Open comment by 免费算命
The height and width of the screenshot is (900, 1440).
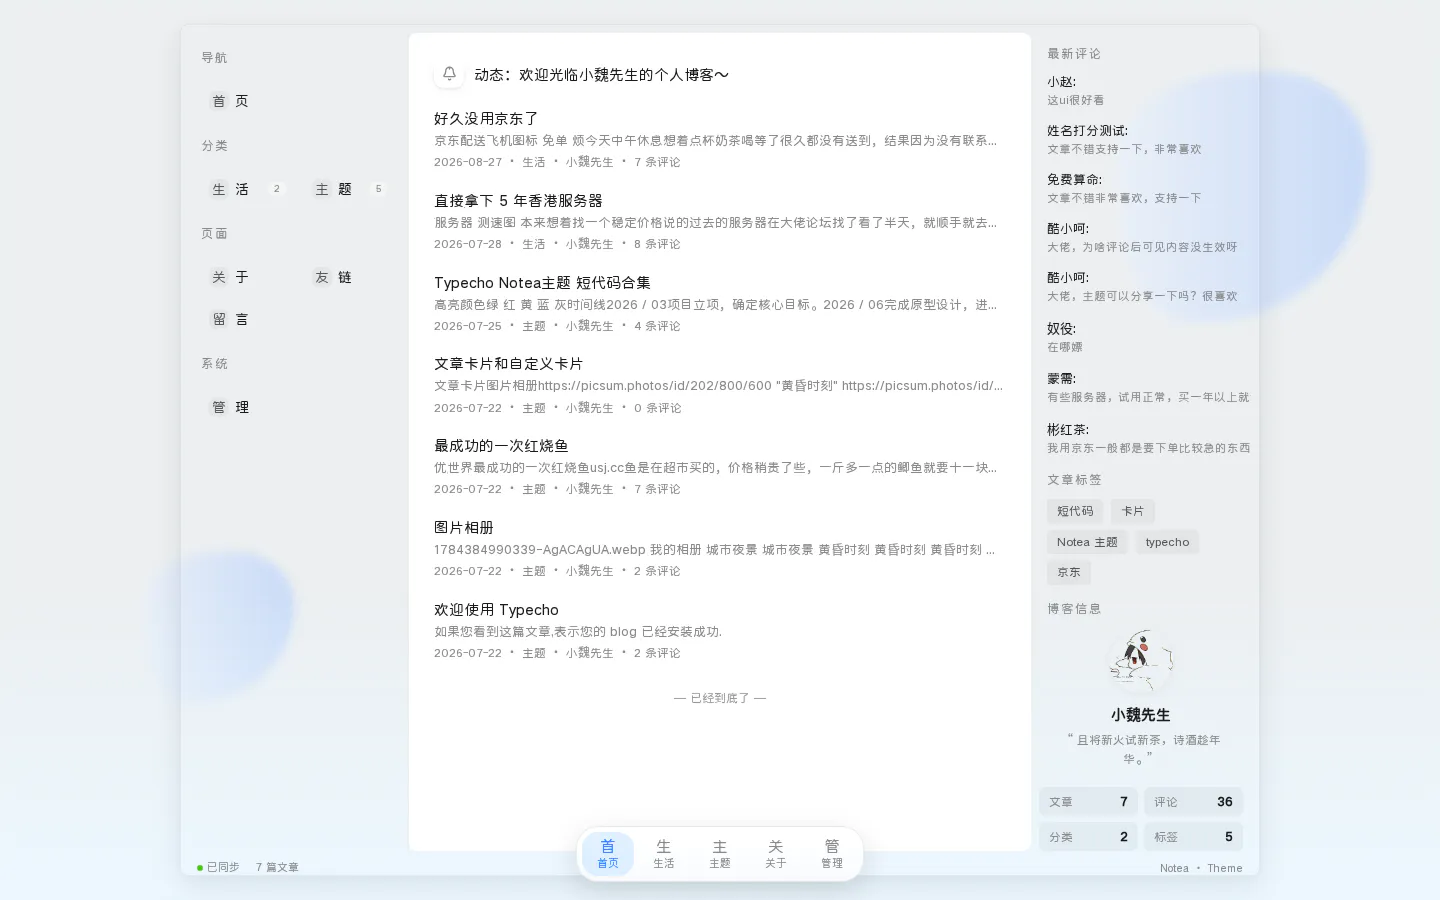tap(1145, 189)
